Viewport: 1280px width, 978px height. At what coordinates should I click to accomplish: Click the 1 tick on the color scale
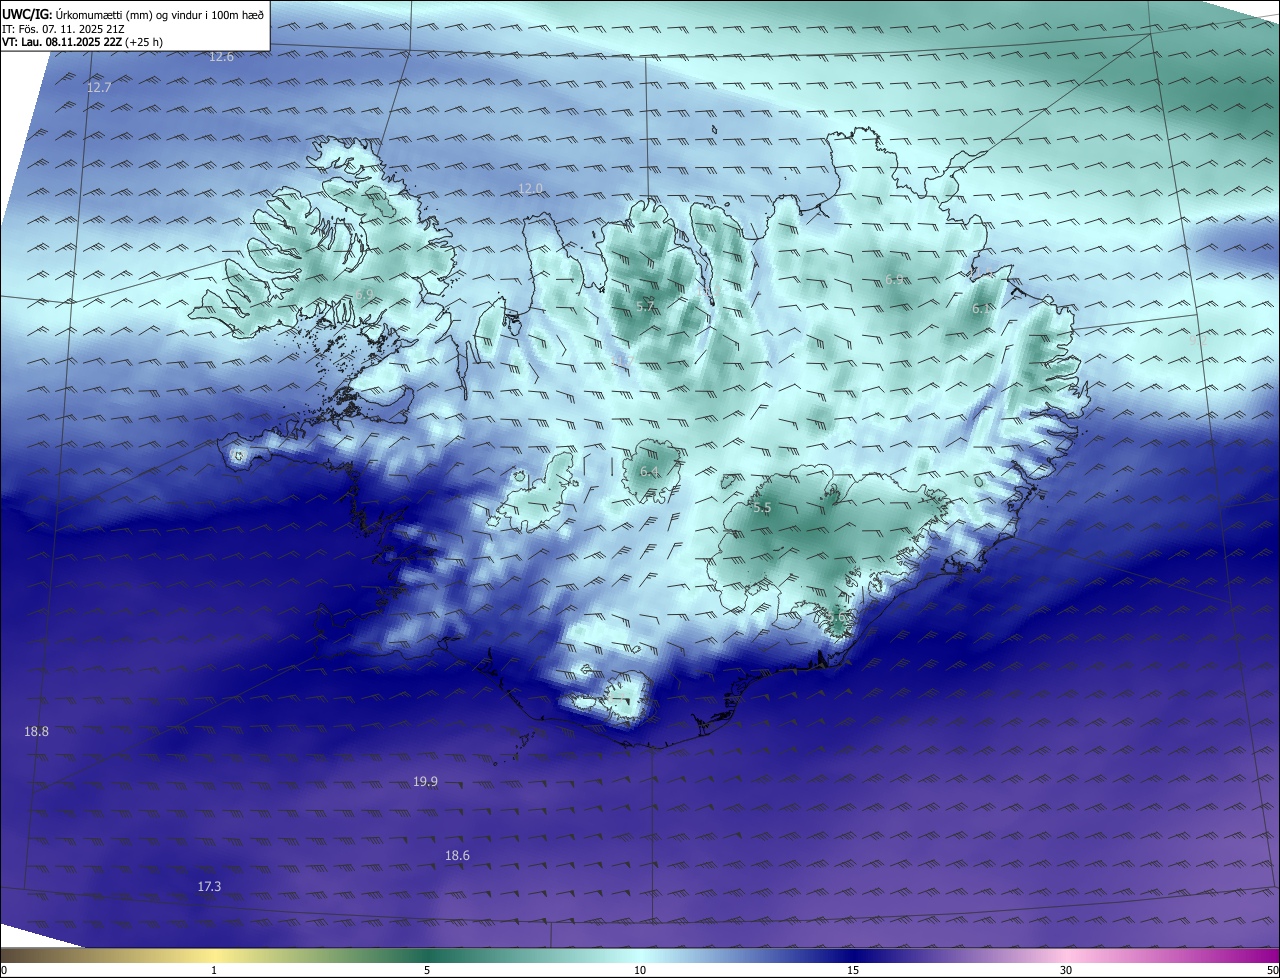(214, 971)
